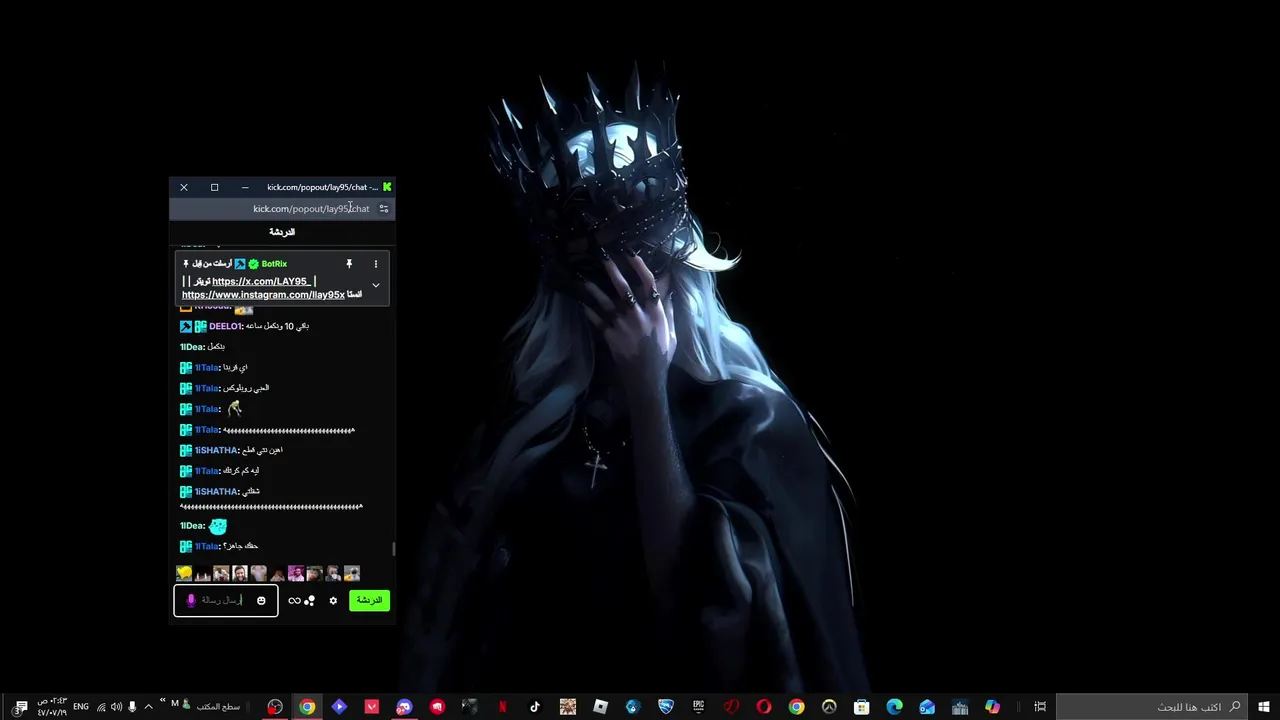Viewport: 1280px width, 720px height.
Task: Click the green chat send button
Action: [369, 600]
